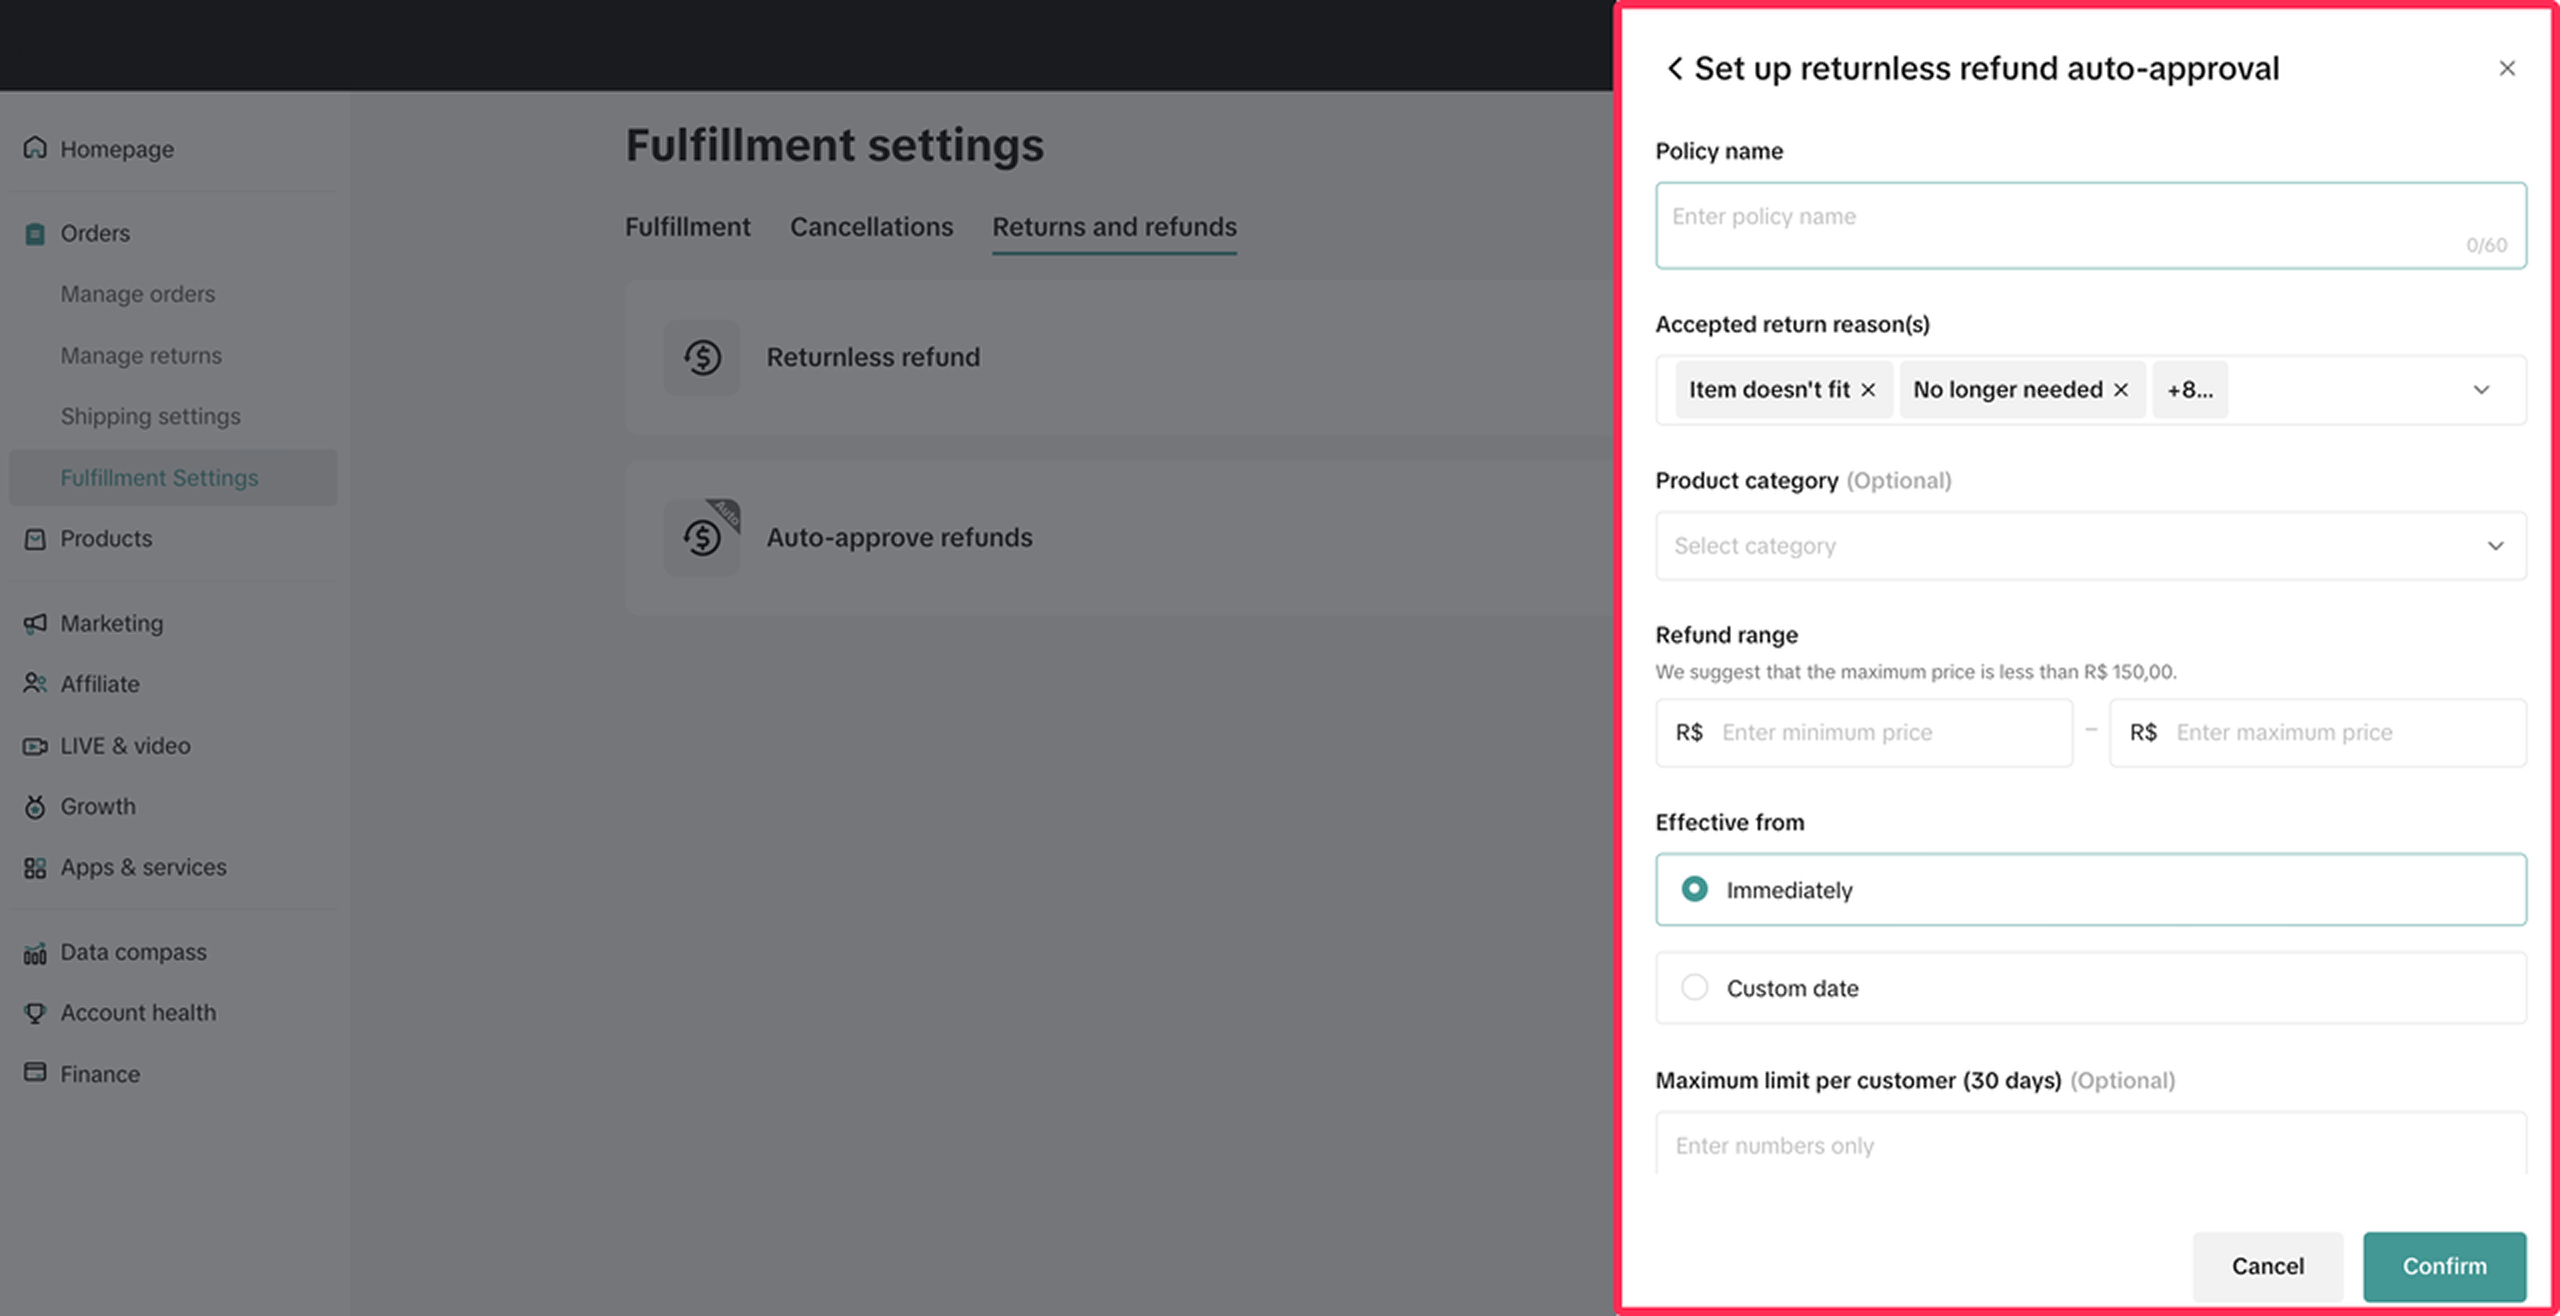Click the Data compass chart icon
This screenshot has width=2560, height=1316.
click(35, 953)
